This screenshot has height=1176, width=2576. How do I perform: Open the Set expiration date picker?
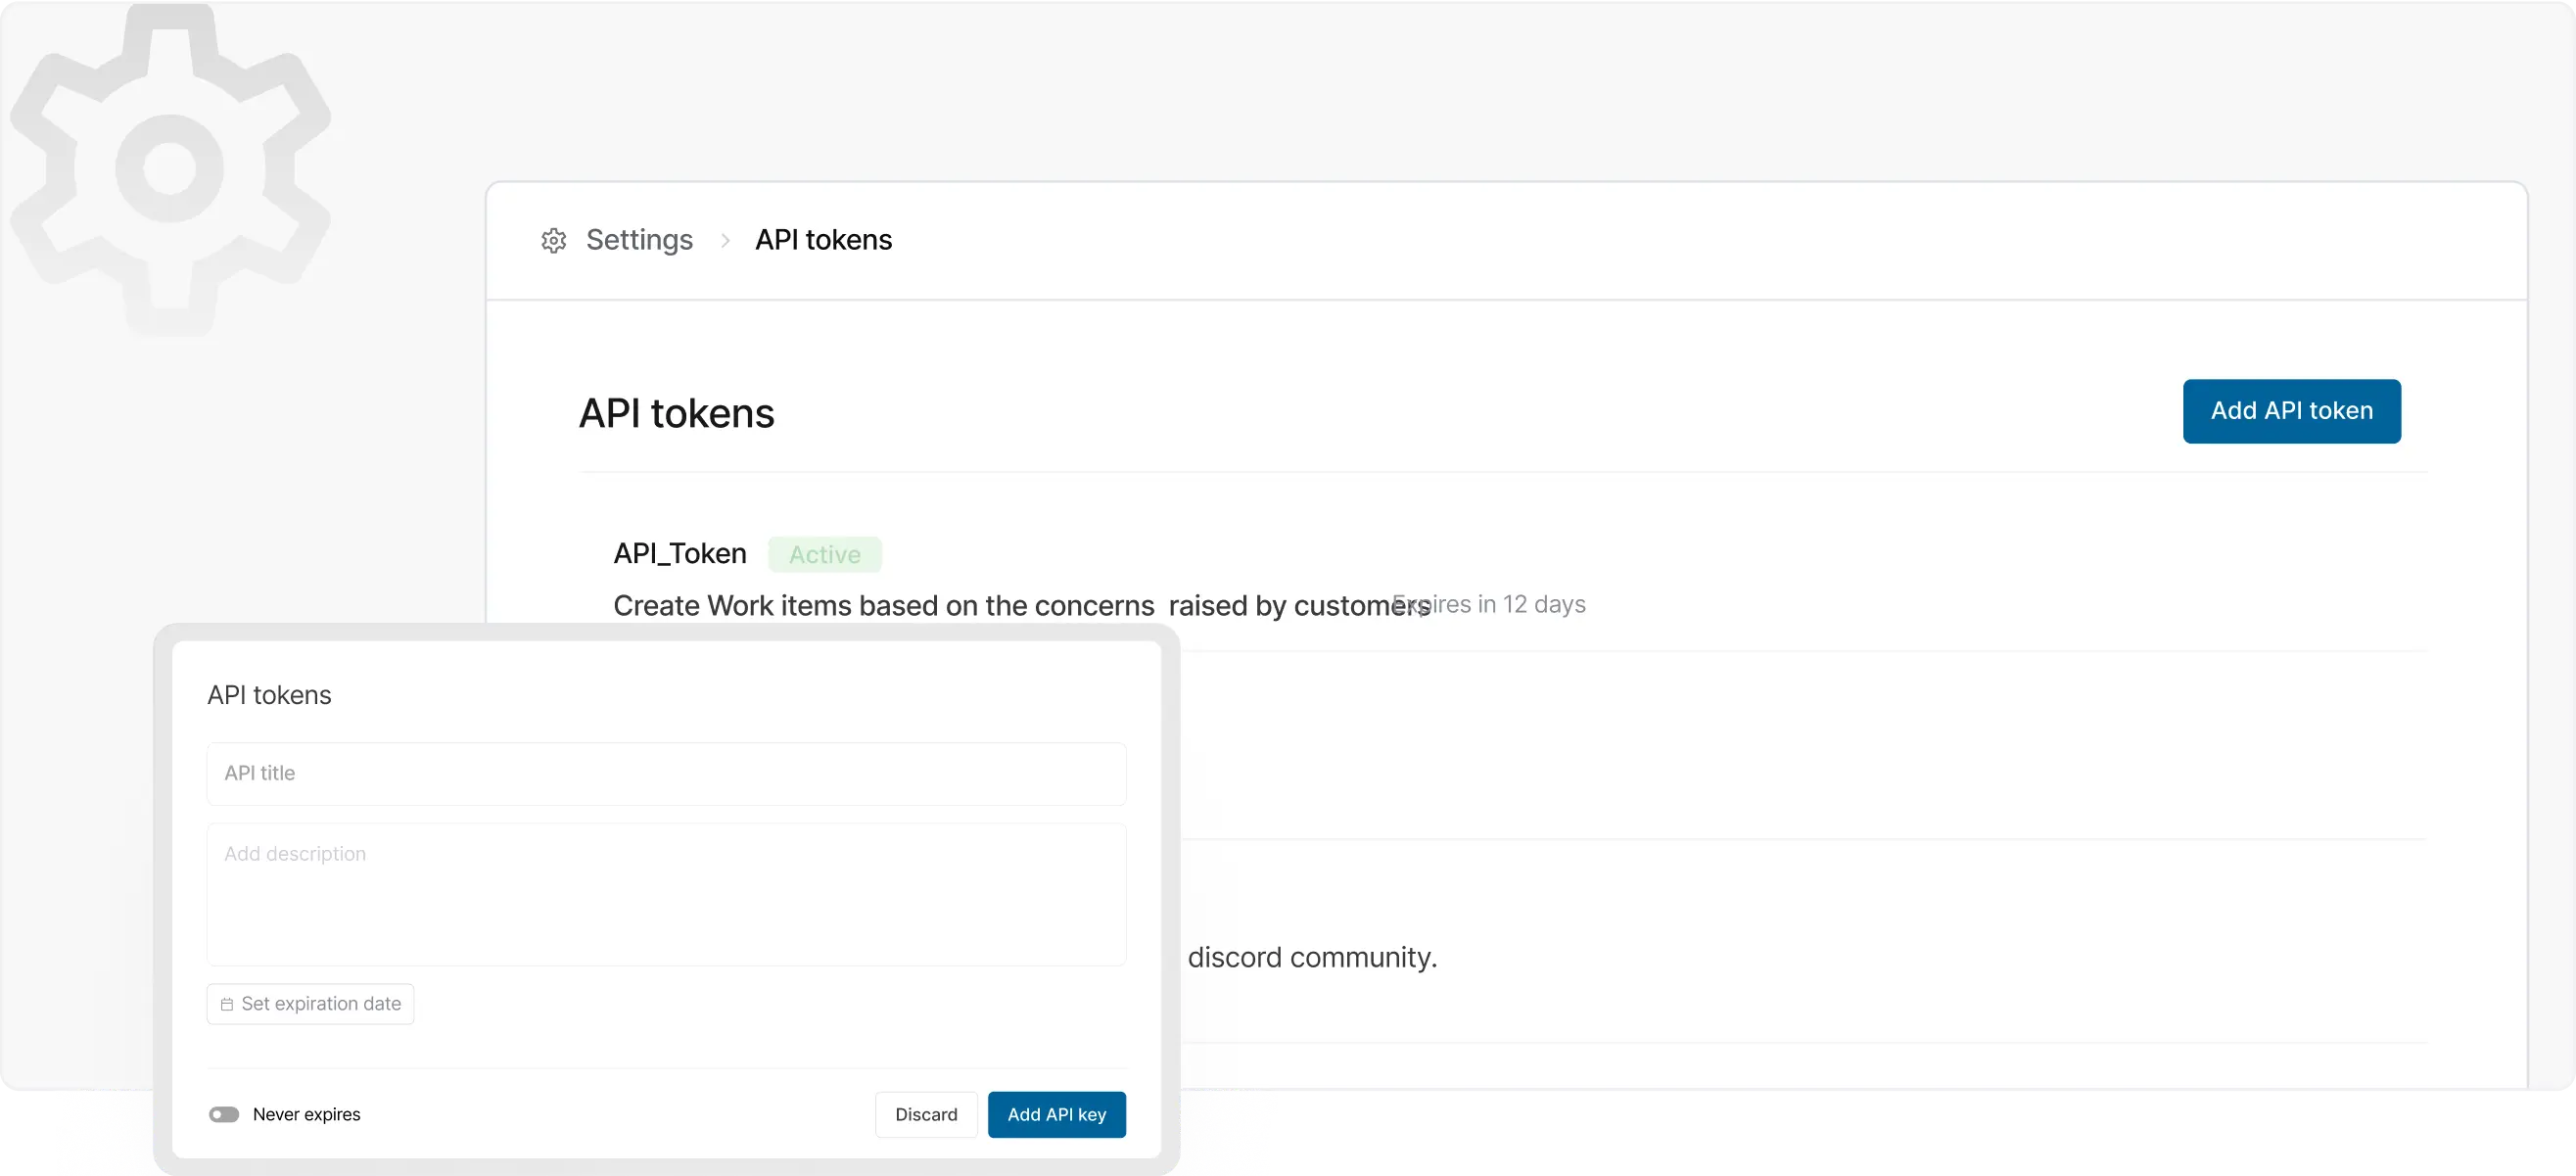point(310,1004)
